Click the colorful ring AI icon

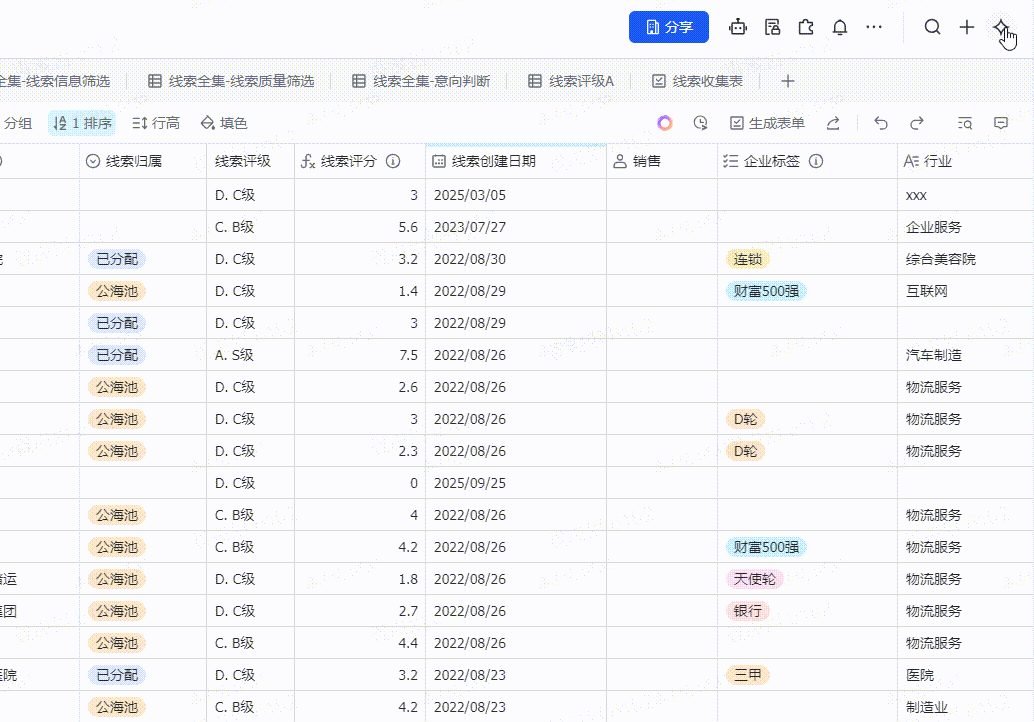(665, 123)
